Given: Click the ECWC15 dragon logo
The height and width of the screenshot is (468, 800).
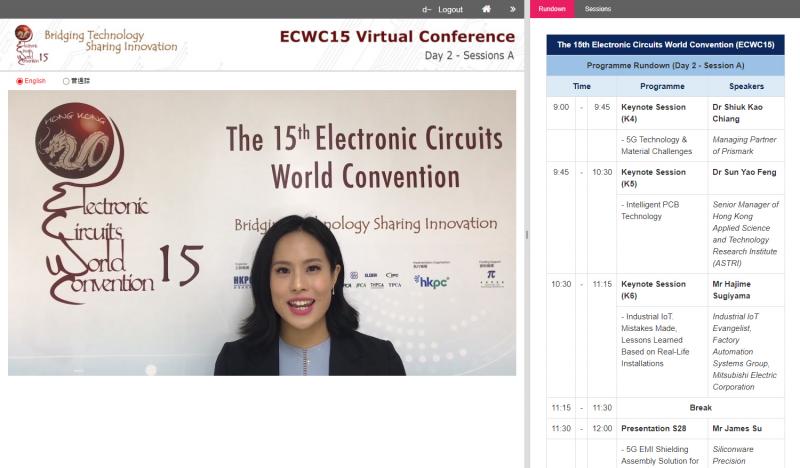Looking at the screenshot, I should coord(31,45).
